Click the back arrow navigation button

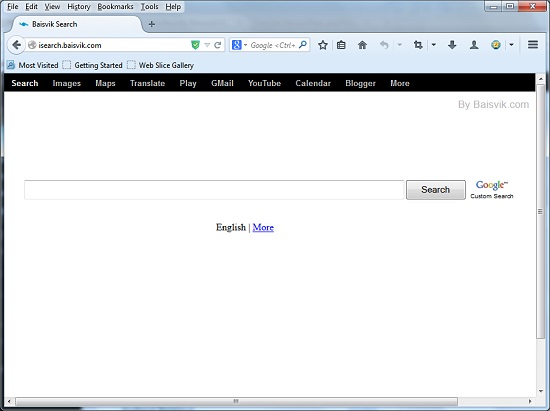click(16, 45)
